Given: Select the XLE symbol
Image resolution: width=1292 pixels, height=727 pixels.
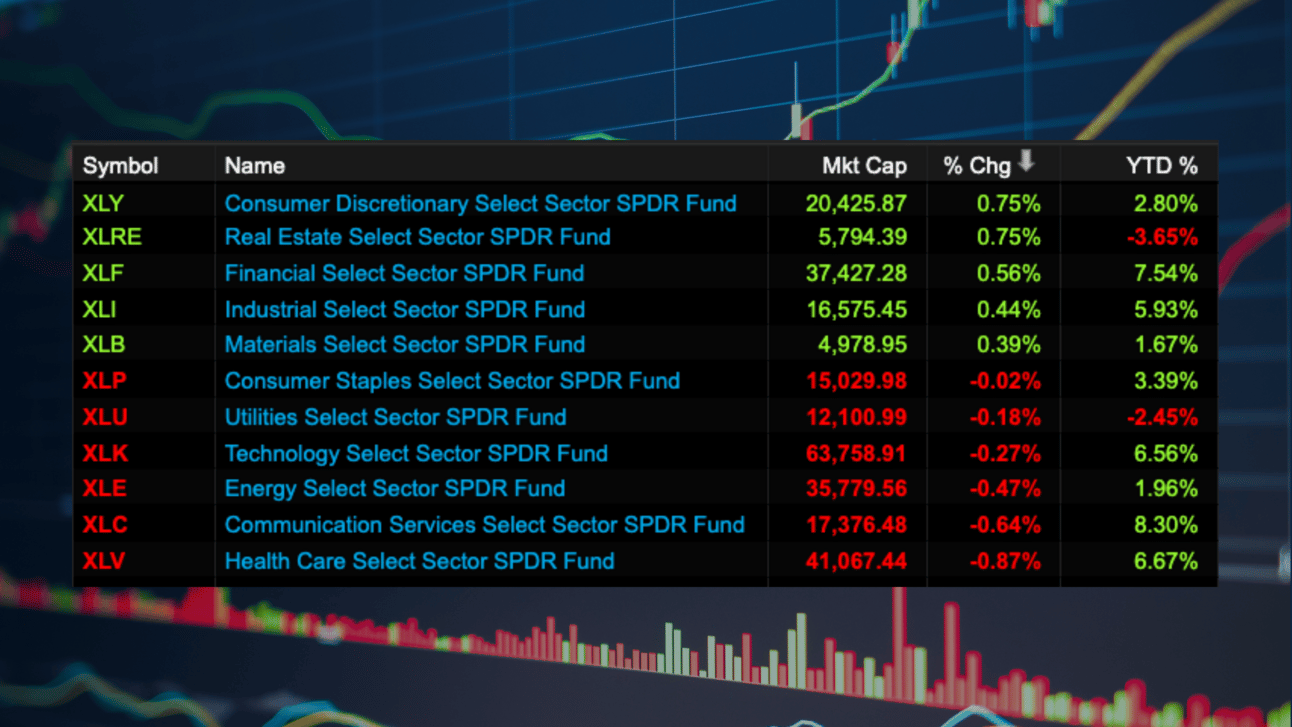Looking at the screenshot, I should click(x=104, y=488).
